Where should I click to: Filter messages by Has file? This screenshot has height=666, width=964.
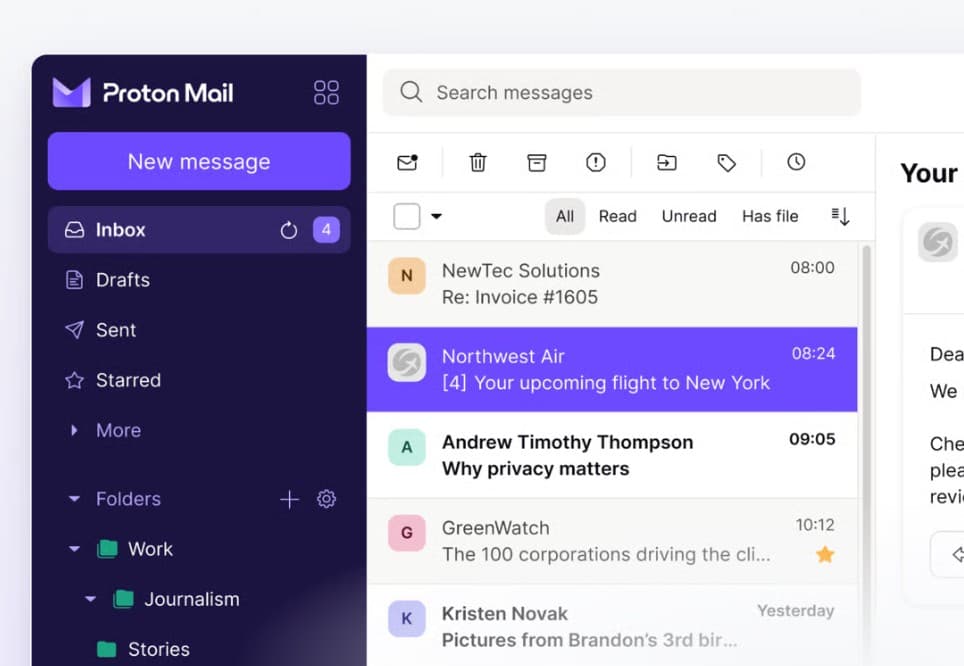point(770,216)
